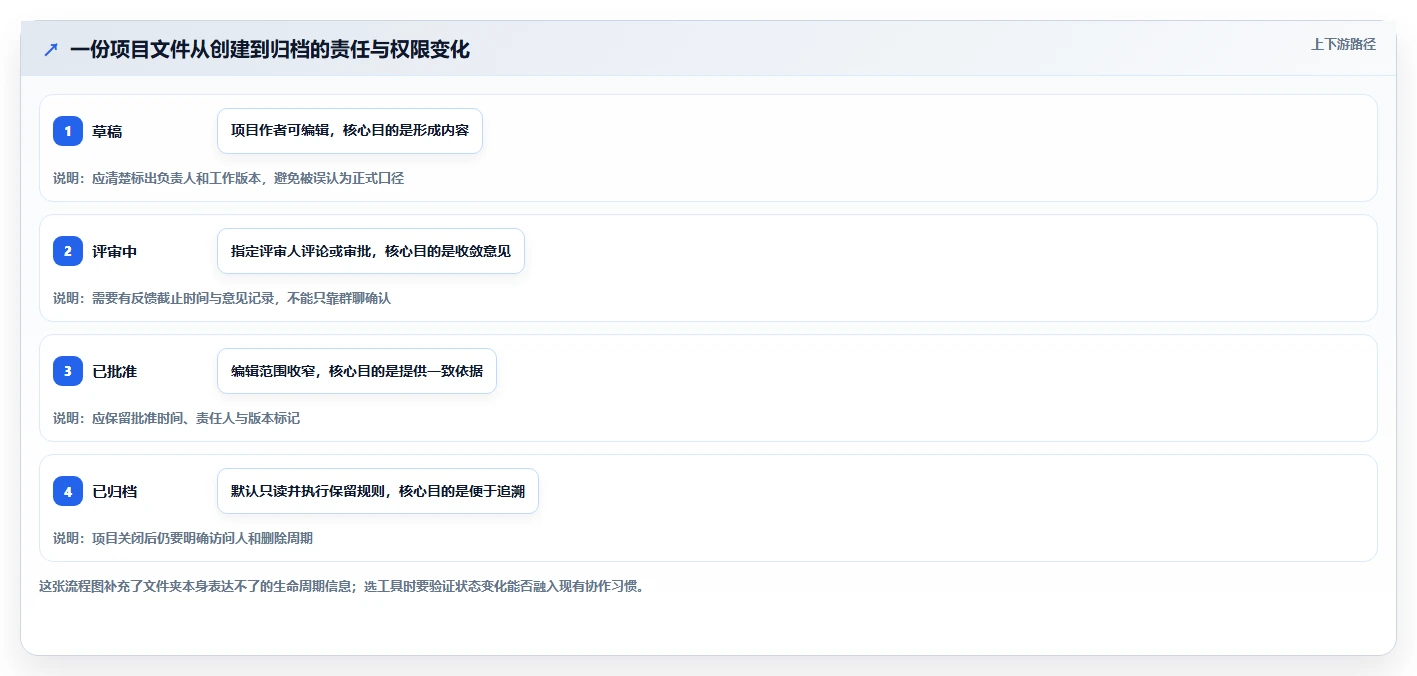Click the note 需要有反馈截止时间与意见记录
This screenshot has width=1417, height=676.
(222, 298)
